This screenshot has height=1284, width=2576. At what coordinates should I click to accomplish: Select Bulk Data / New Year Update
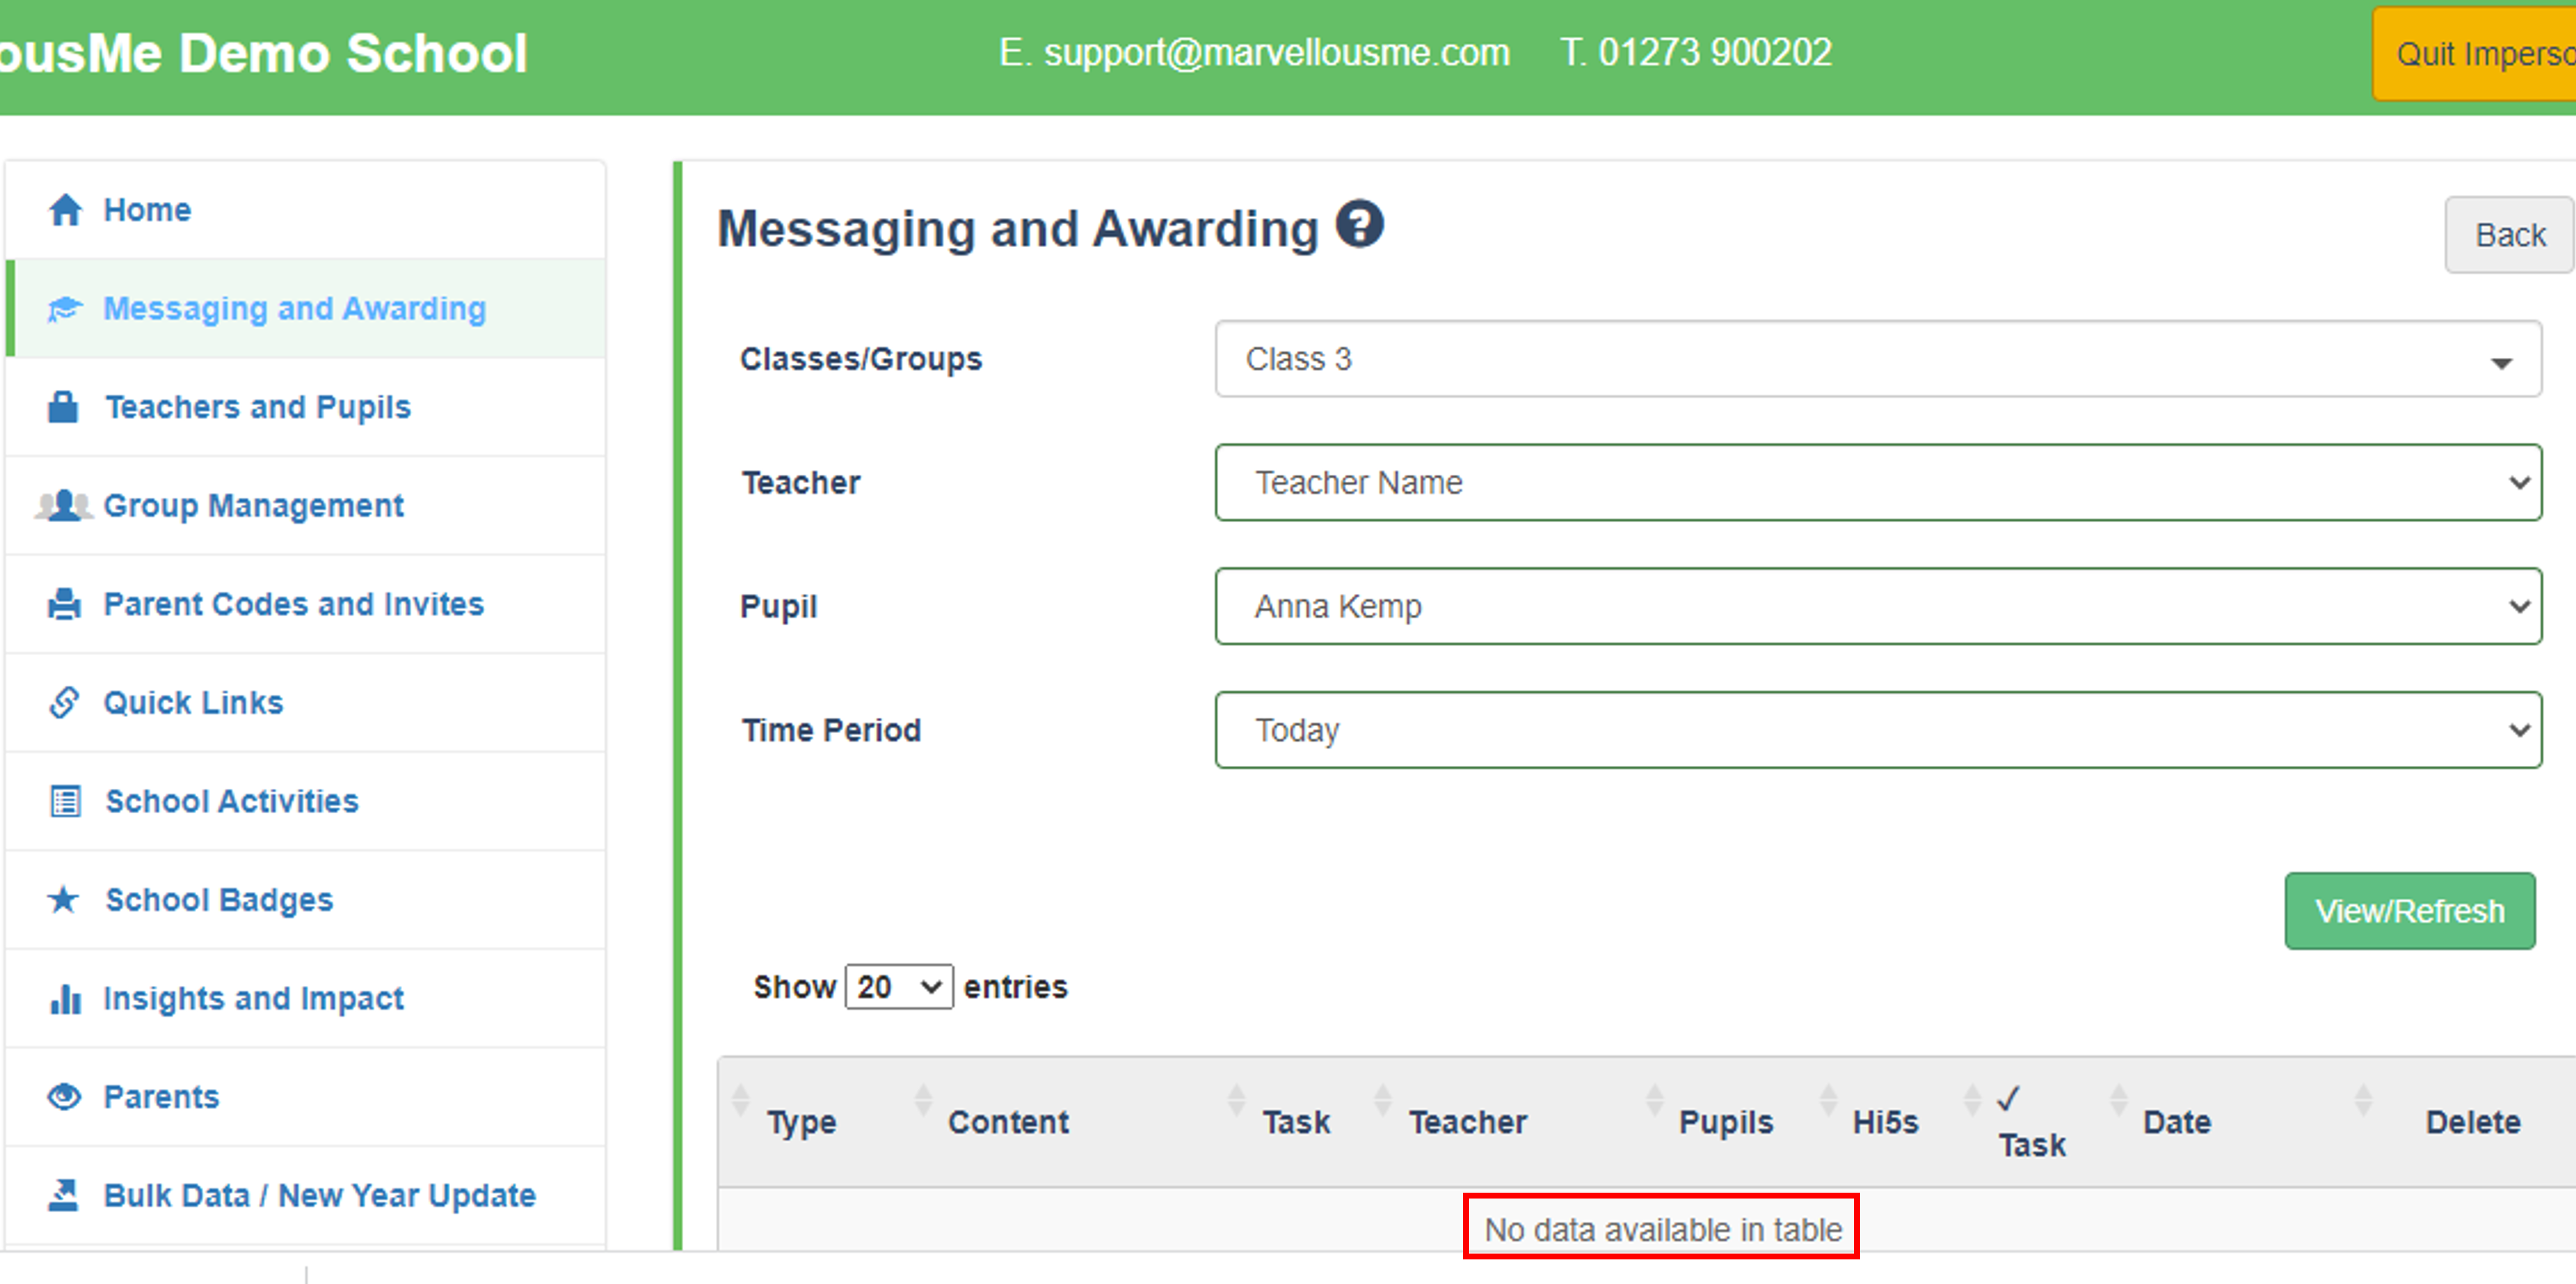pos(320,1195)
